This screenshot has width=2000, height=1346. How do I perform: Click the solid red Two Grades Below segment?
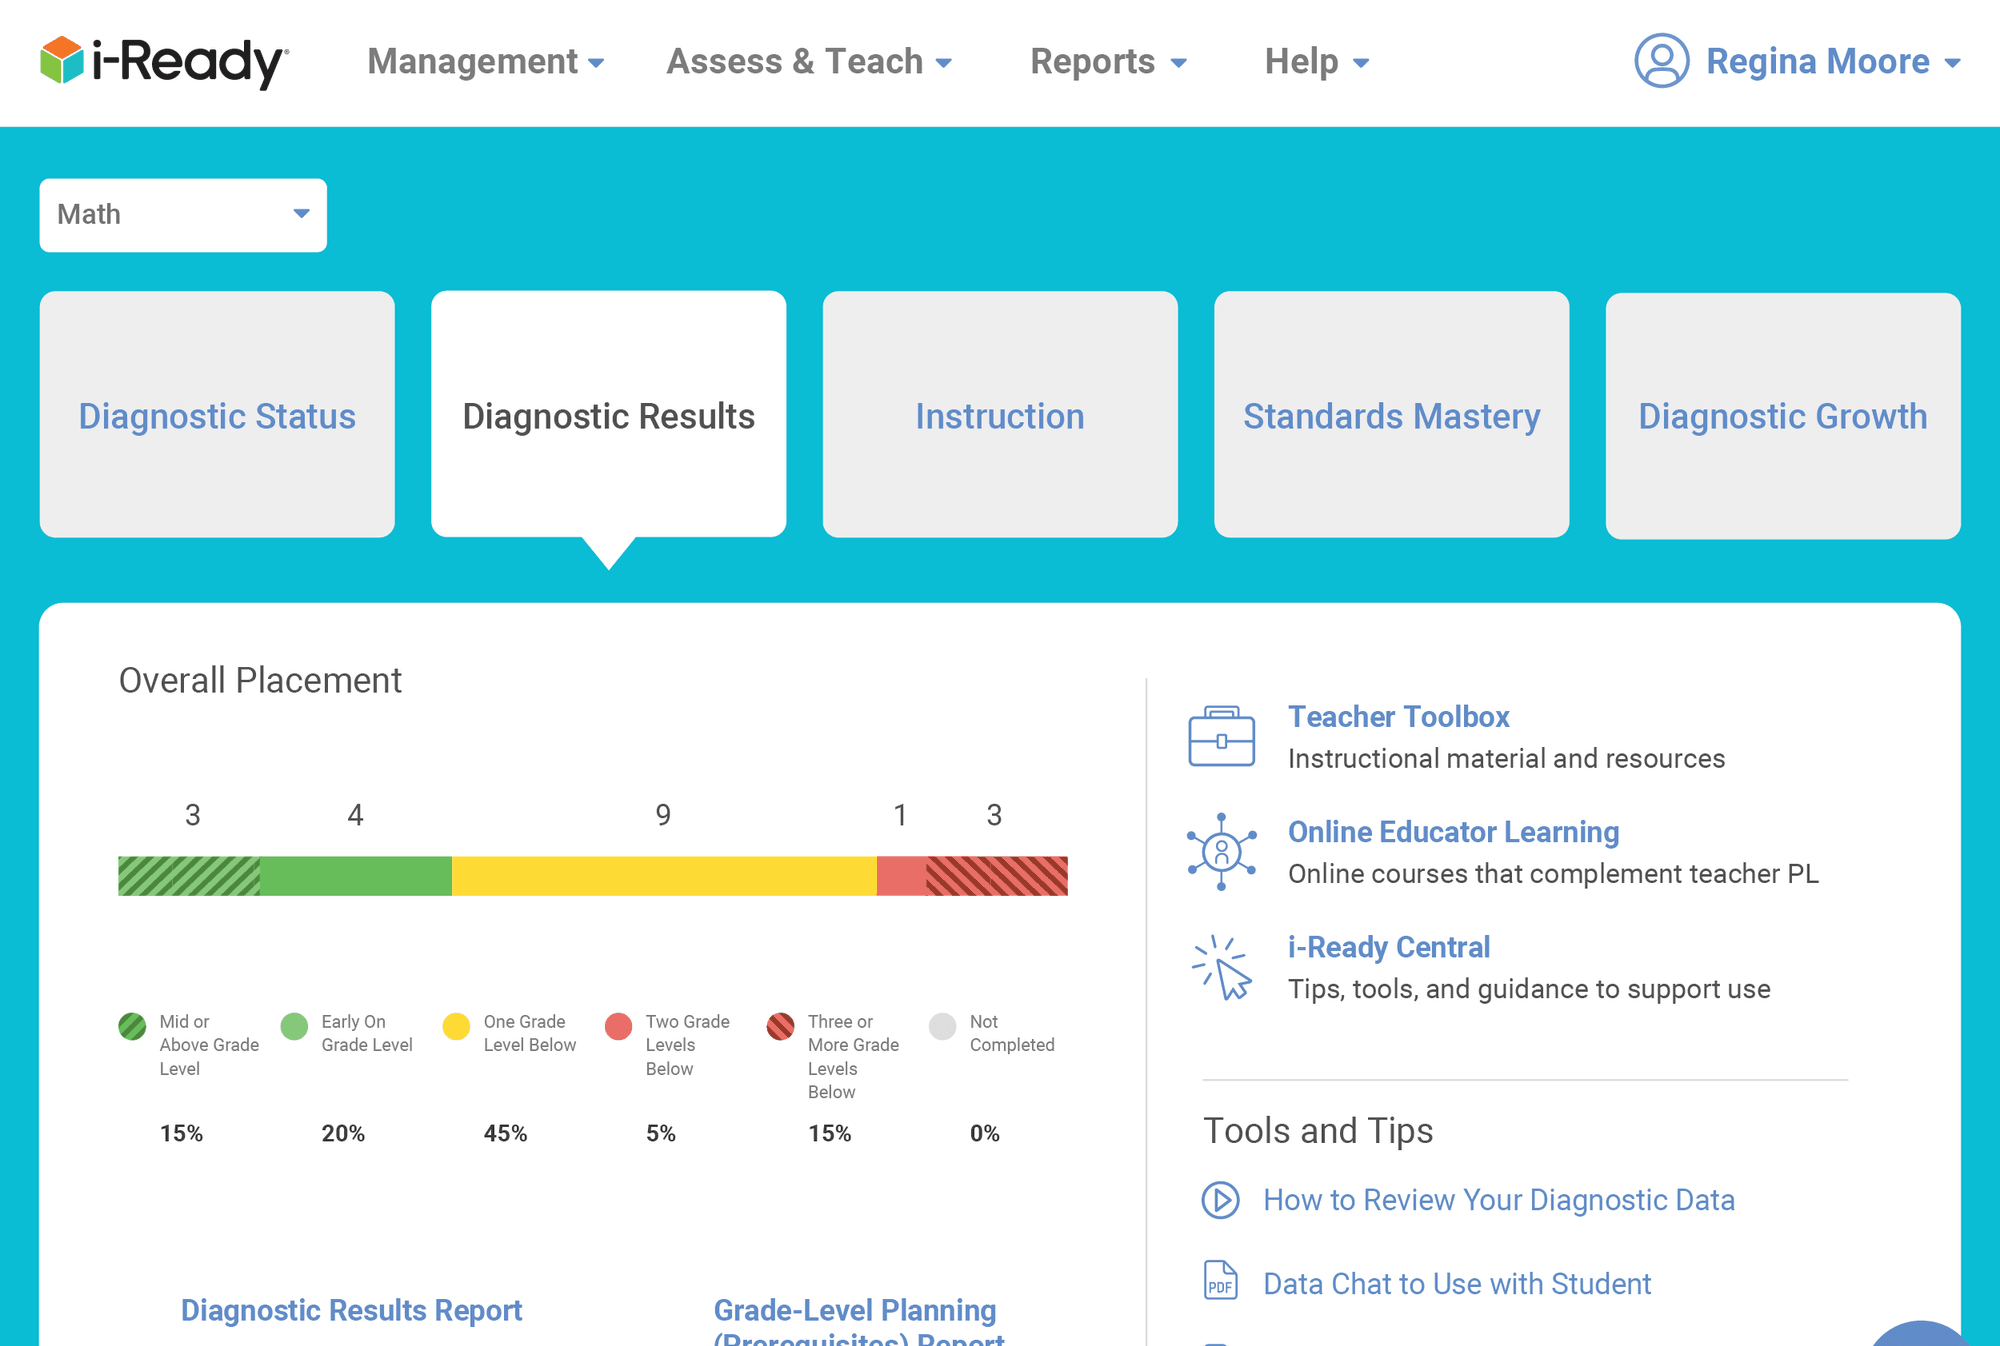pyautogui.click(x=901, y=876)
